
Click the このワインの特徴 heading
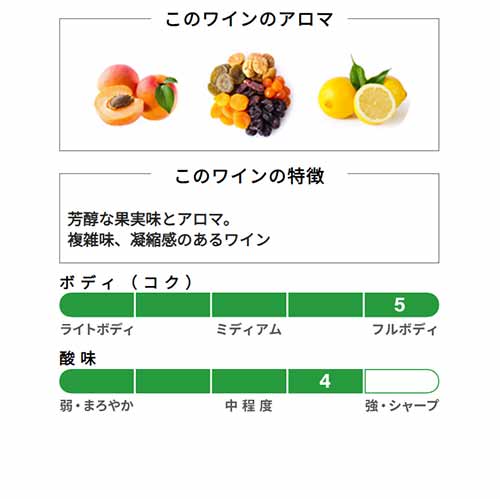(x=249, y=176)
